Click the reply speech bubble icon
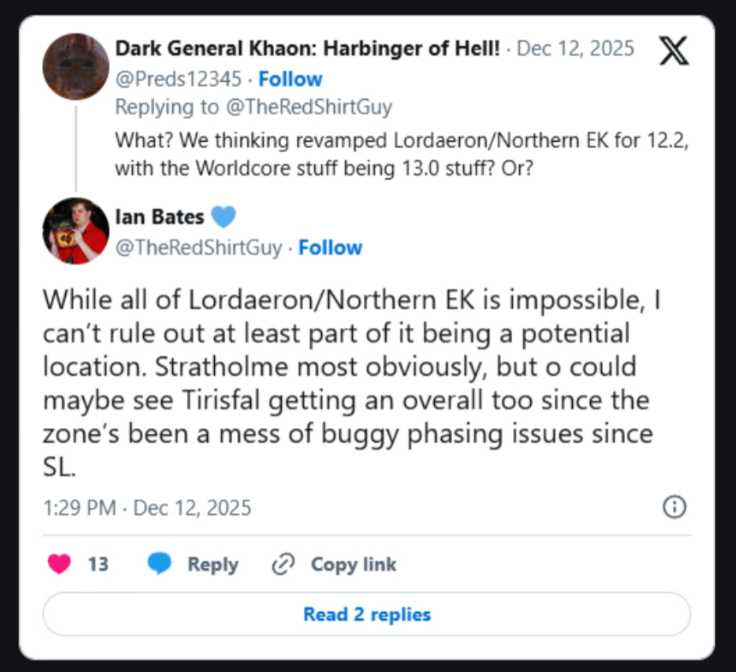This screenshot has height=672, width=736. coord(160,564)
